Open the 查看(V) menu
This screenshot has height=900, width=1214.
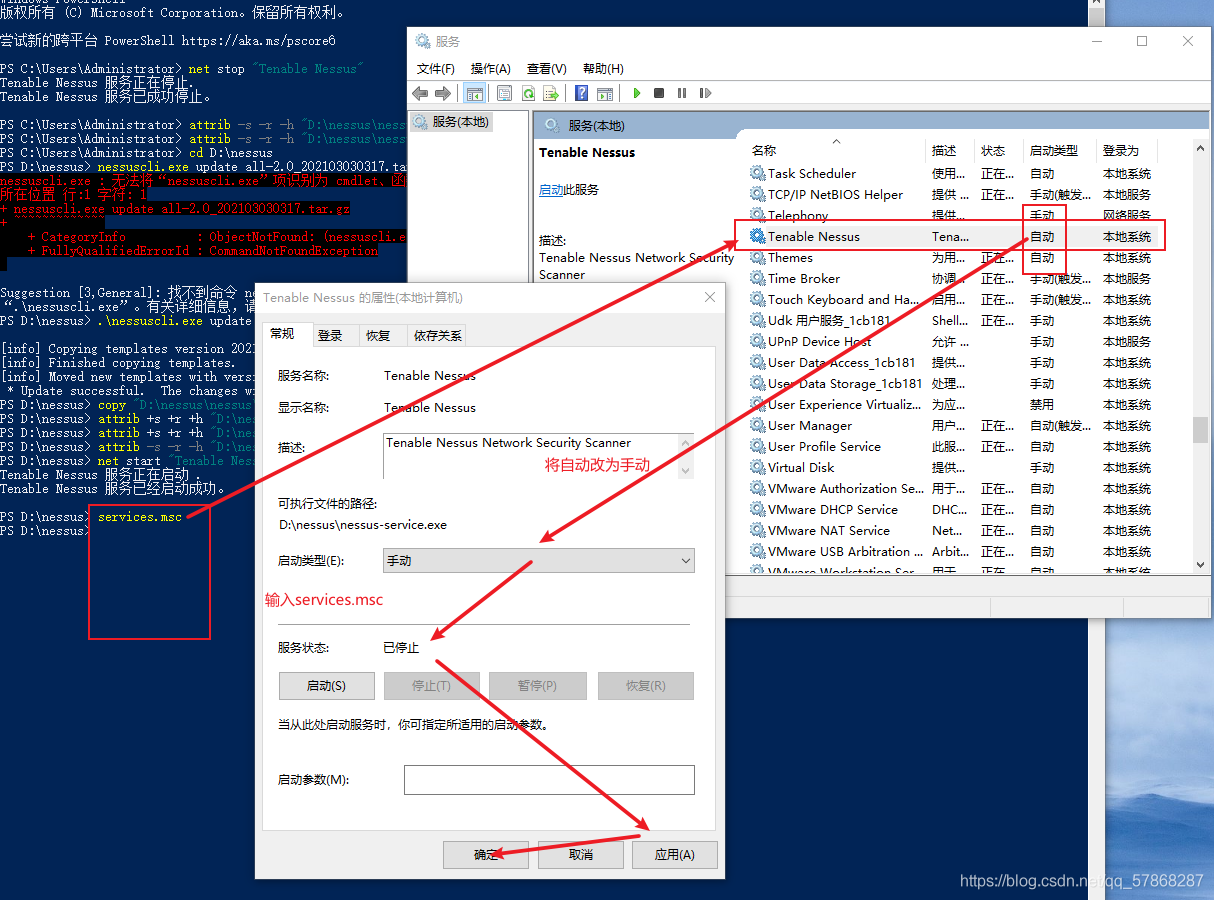[547, 69]
